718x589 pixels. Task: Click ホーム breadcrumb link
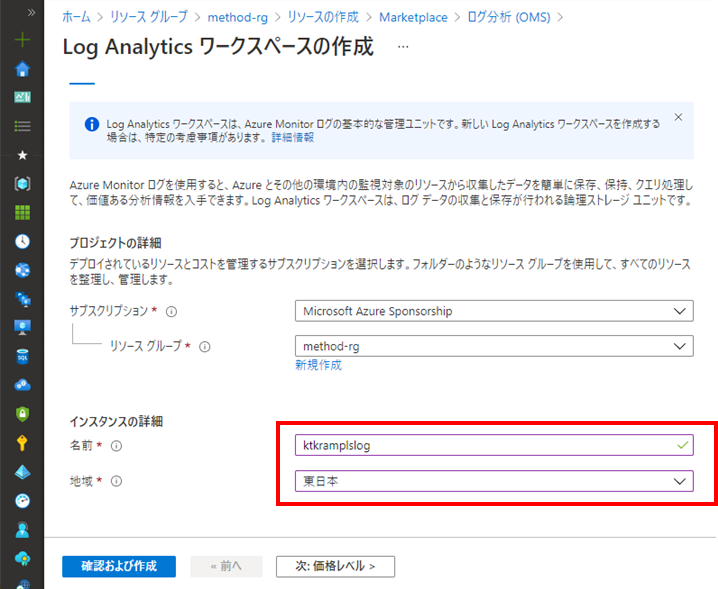[x=76, y=17]
